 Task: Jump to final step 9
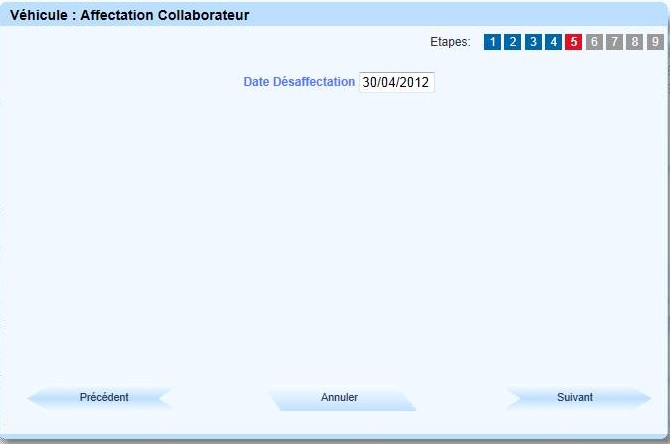tap(655, 42)
